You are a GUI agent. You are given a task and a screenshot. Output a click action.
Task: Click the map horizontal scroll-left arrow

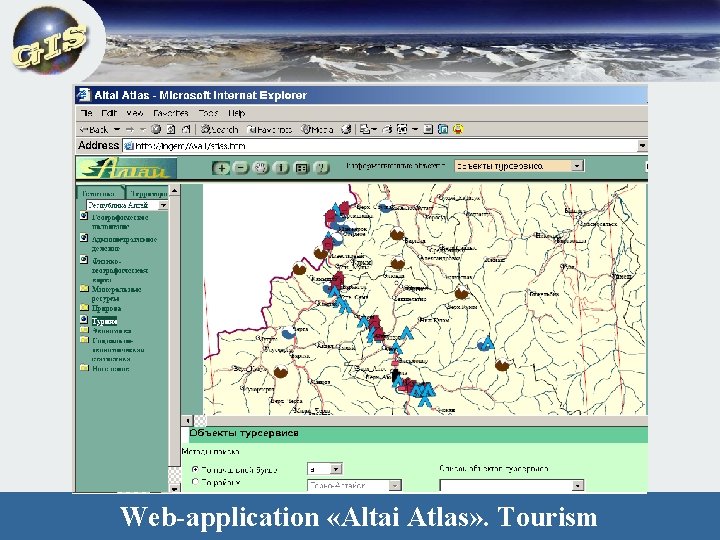[187, 420]
